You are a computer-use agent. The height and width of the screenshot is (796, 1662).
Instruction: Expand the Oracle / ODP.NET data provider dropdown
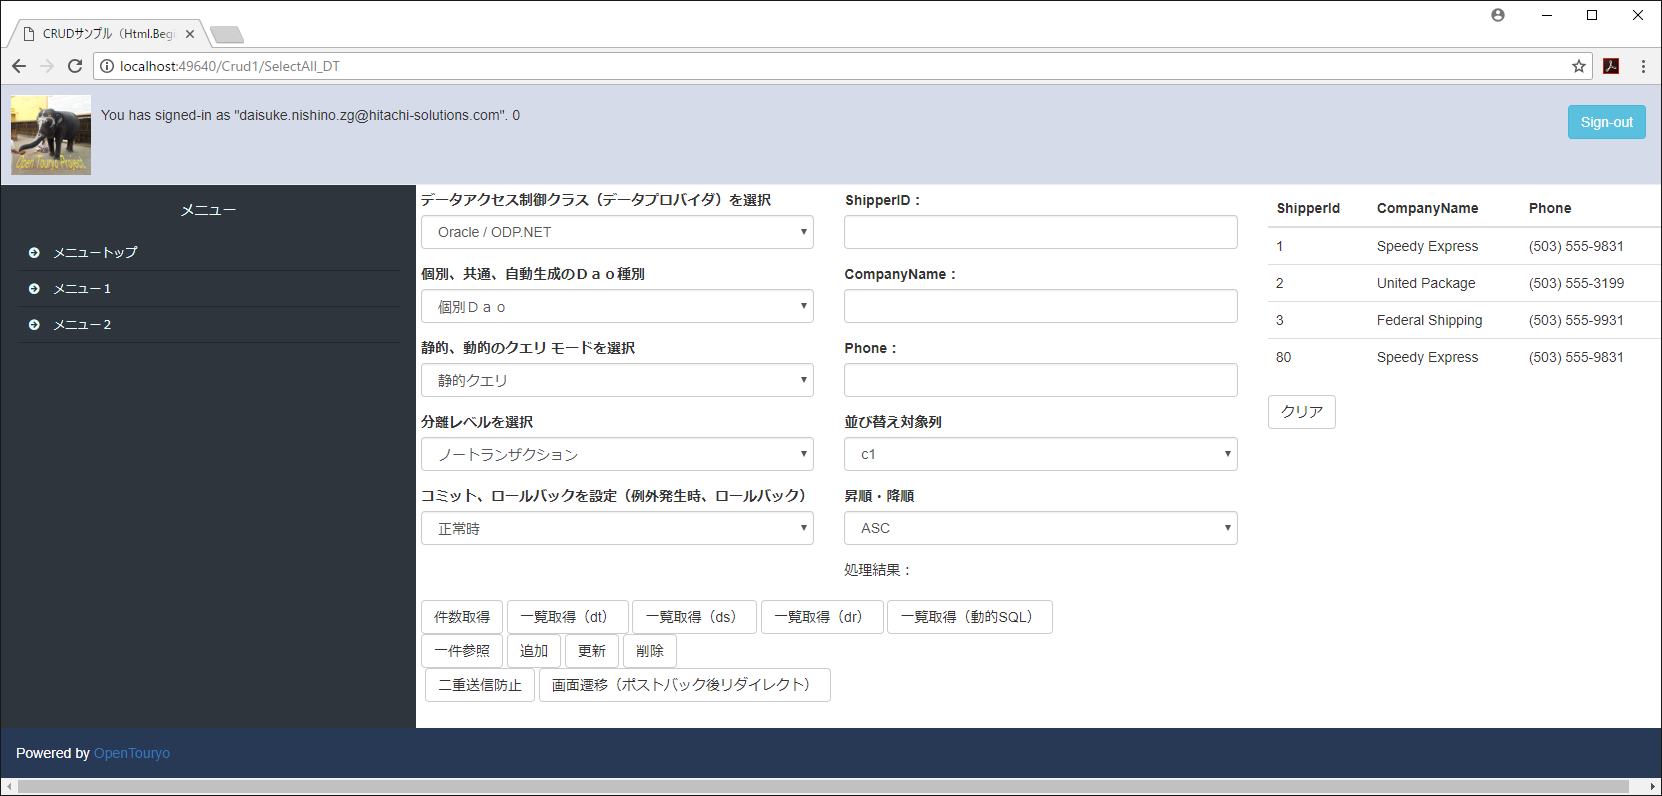coord(617,232)
